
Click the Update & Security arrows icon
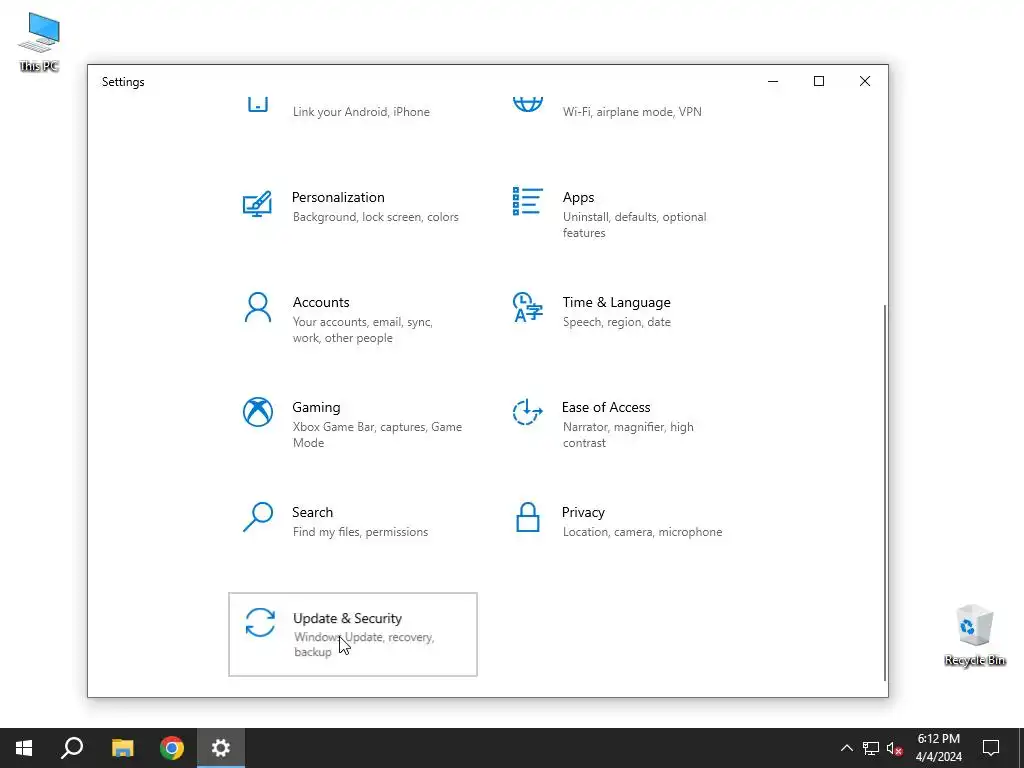click(260, 622)
